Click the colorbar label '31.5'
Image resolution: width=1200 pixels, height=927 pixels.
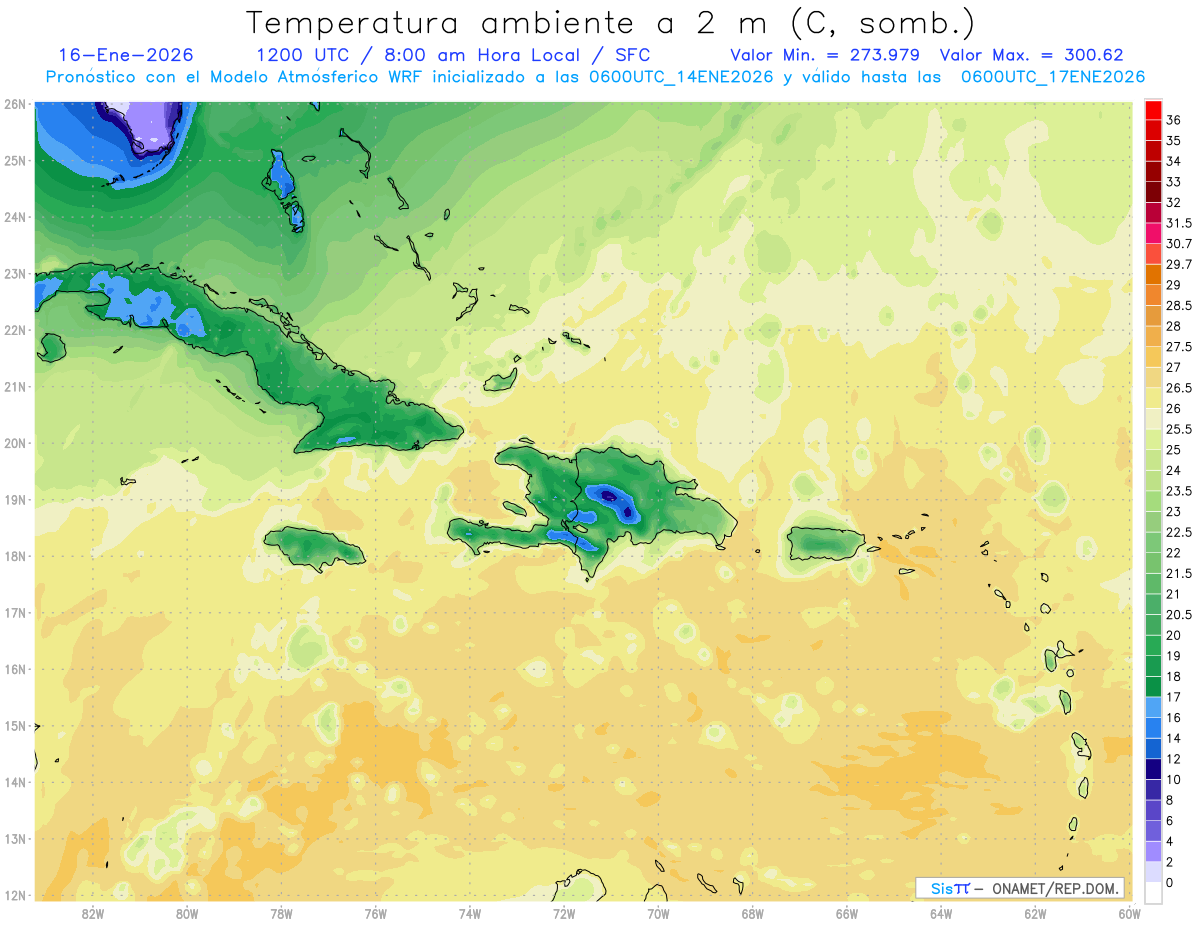tap(1179, 223)
